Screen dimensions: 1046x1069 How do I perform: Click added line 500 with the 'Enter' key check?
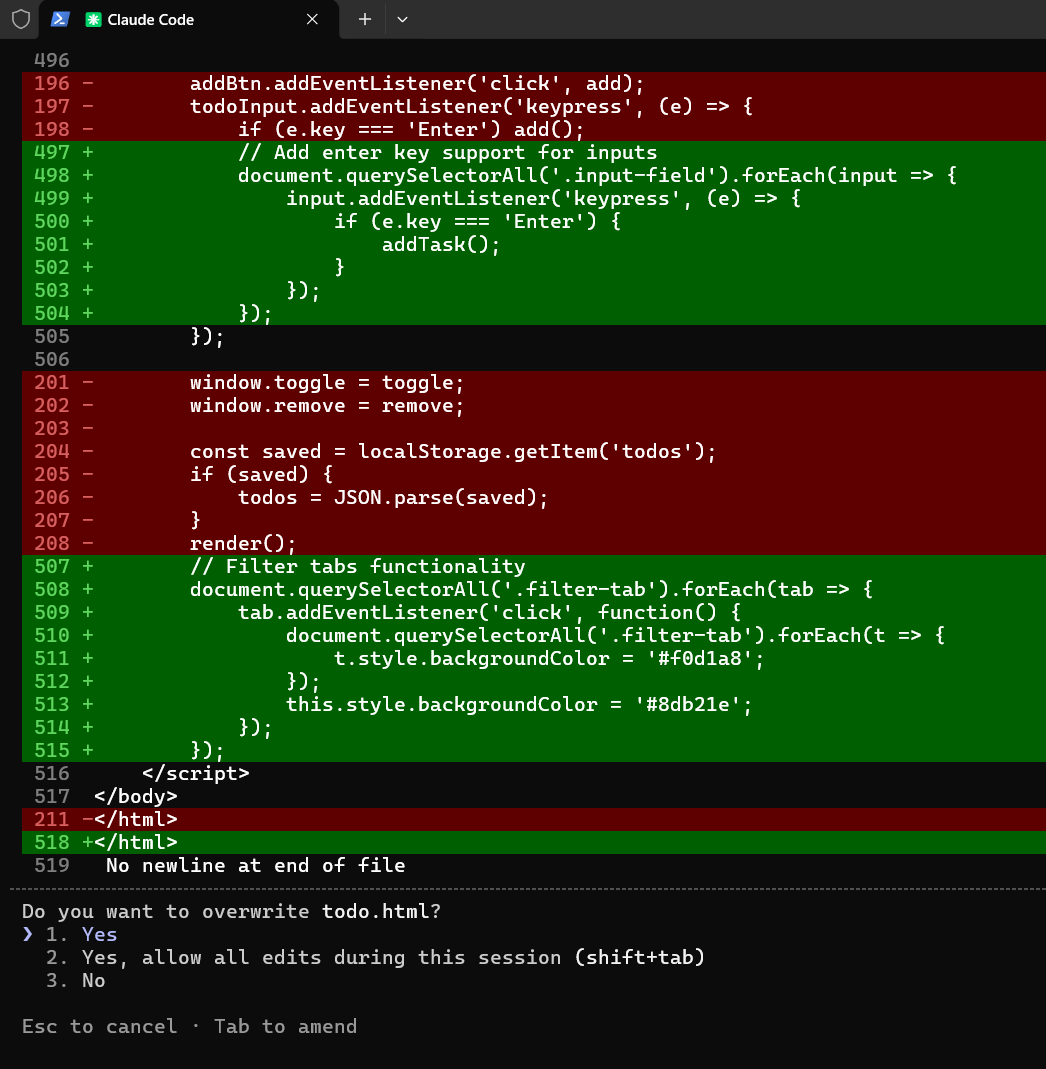click(x=534, y=222)
